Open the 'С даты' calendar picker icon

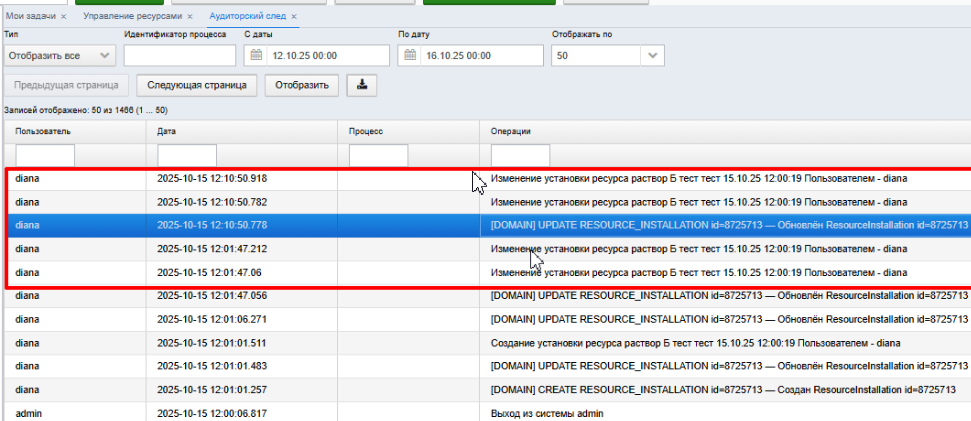point(256,56)
